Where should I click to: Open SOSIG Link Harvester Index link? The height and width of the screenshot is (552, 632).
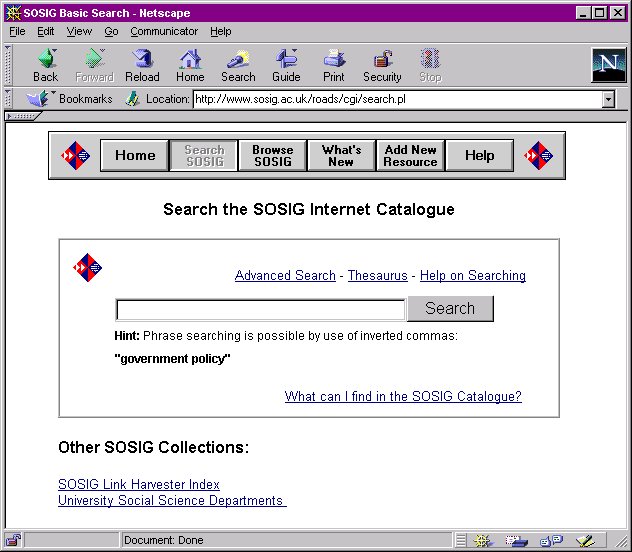[139, 484]
